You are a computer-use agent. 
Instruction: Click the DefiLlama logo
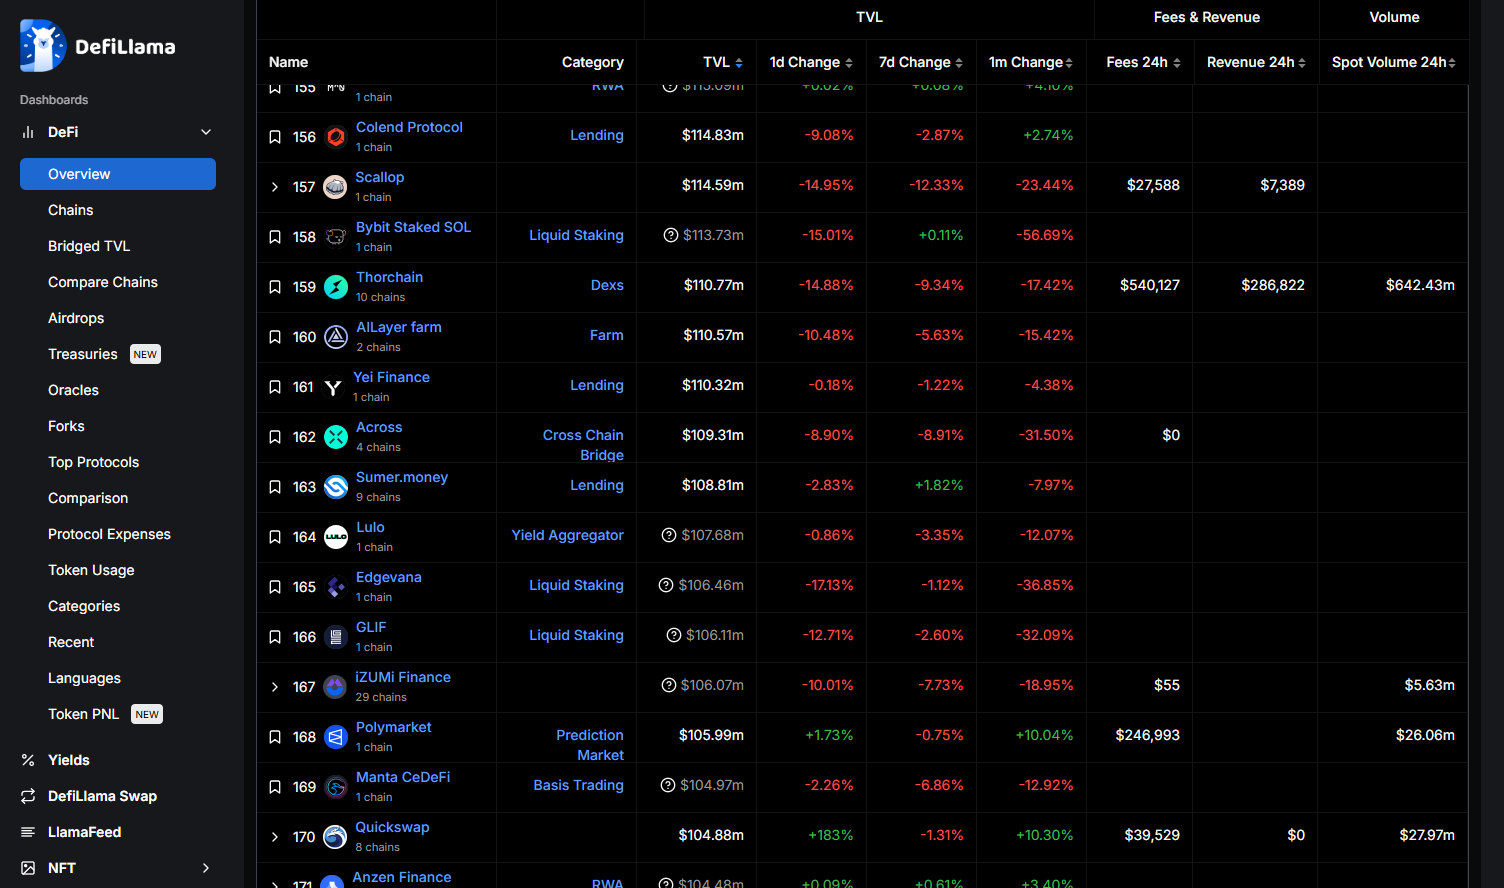(97, 46)
